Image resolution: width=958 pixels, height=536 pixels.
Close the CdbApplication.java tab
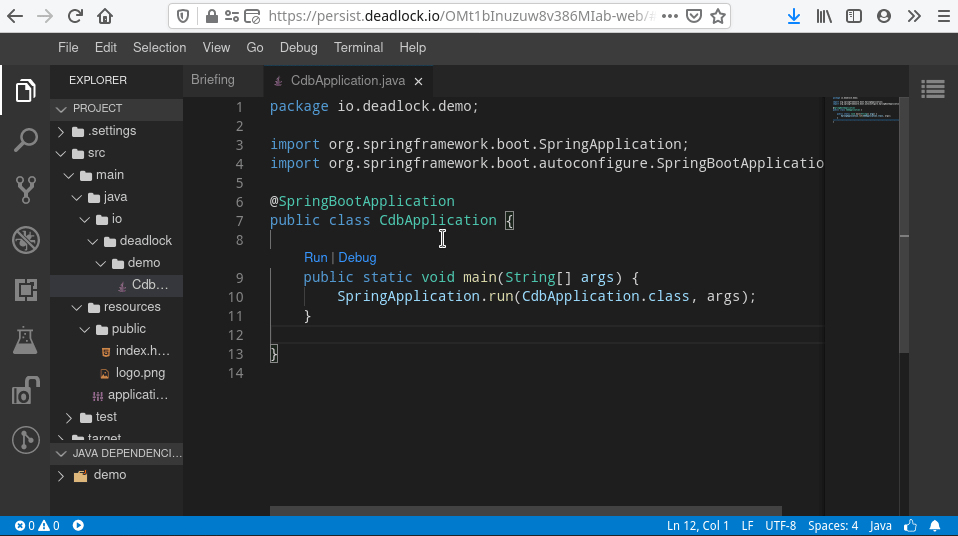coord(419,81)
